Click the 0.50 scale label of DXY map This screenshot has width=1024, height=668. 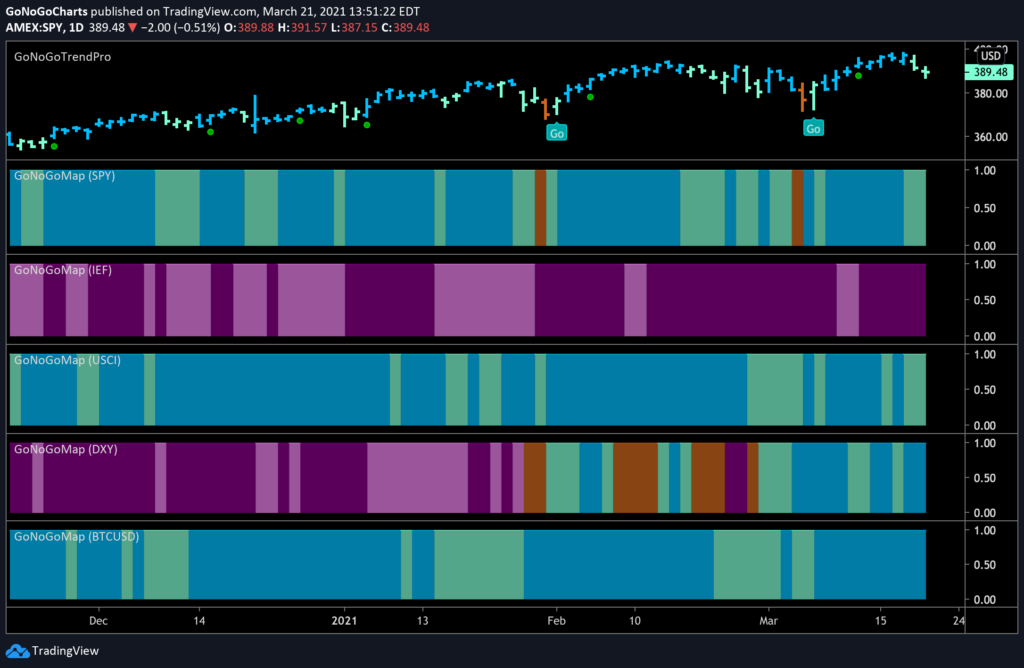pos(985,478)
